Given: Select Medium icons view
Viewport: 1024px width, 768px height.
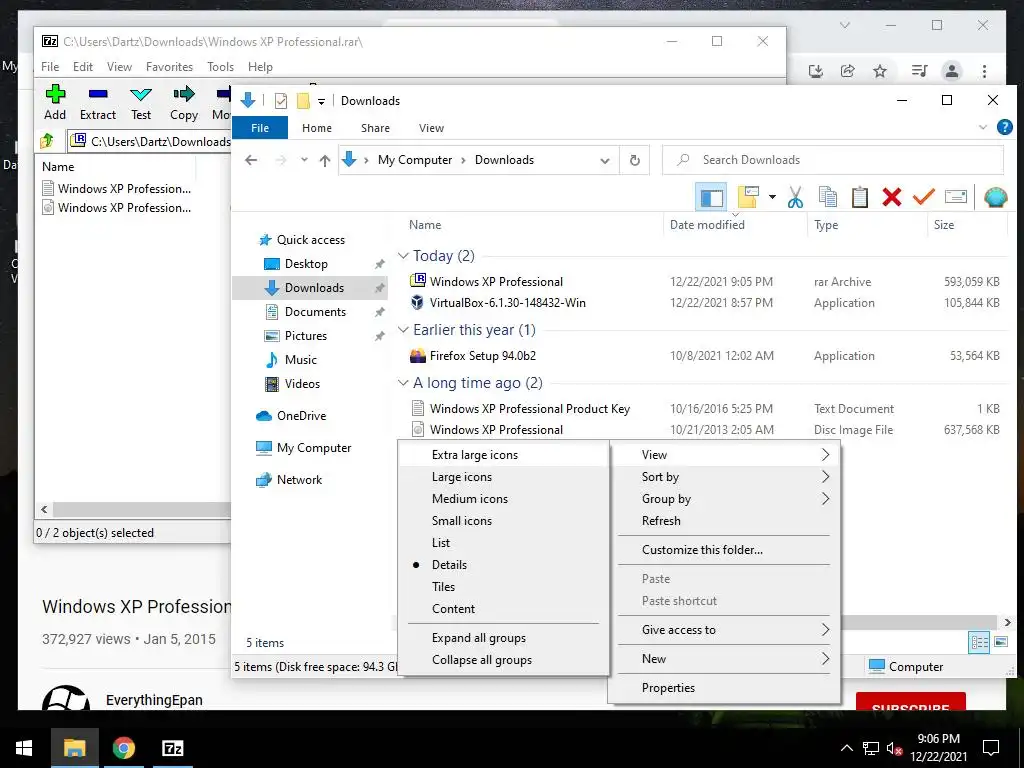Looking at the screenshot, I should click(x=504, y=499).
